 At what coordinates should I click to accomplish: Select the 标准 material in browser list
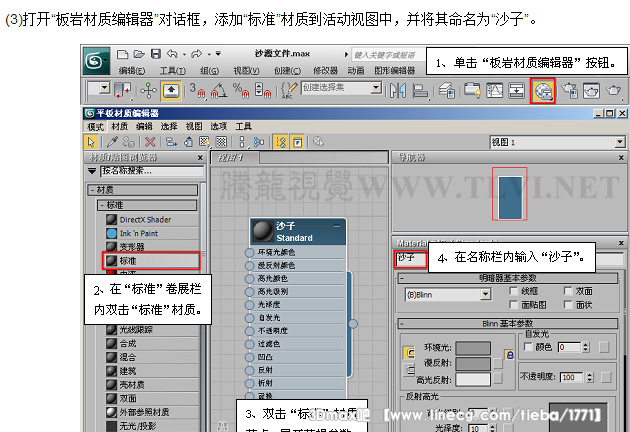[151, 261]
